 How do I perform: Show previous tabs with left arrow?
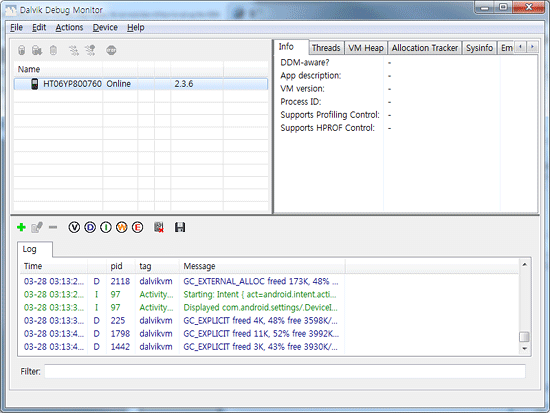(521, 47)
